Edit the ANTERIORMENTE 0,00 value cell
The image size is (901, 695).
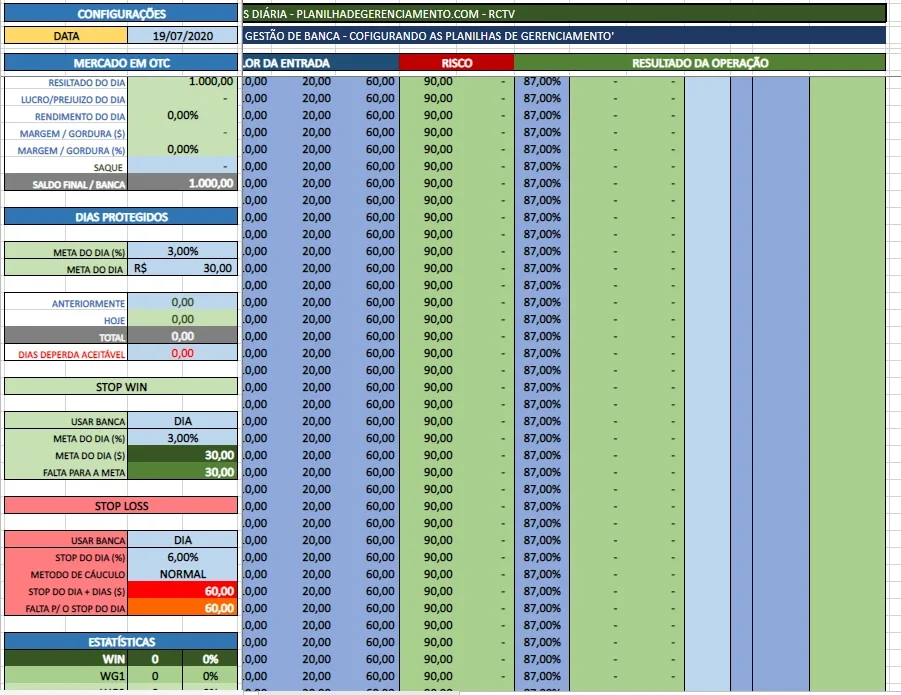pos(183,302)
